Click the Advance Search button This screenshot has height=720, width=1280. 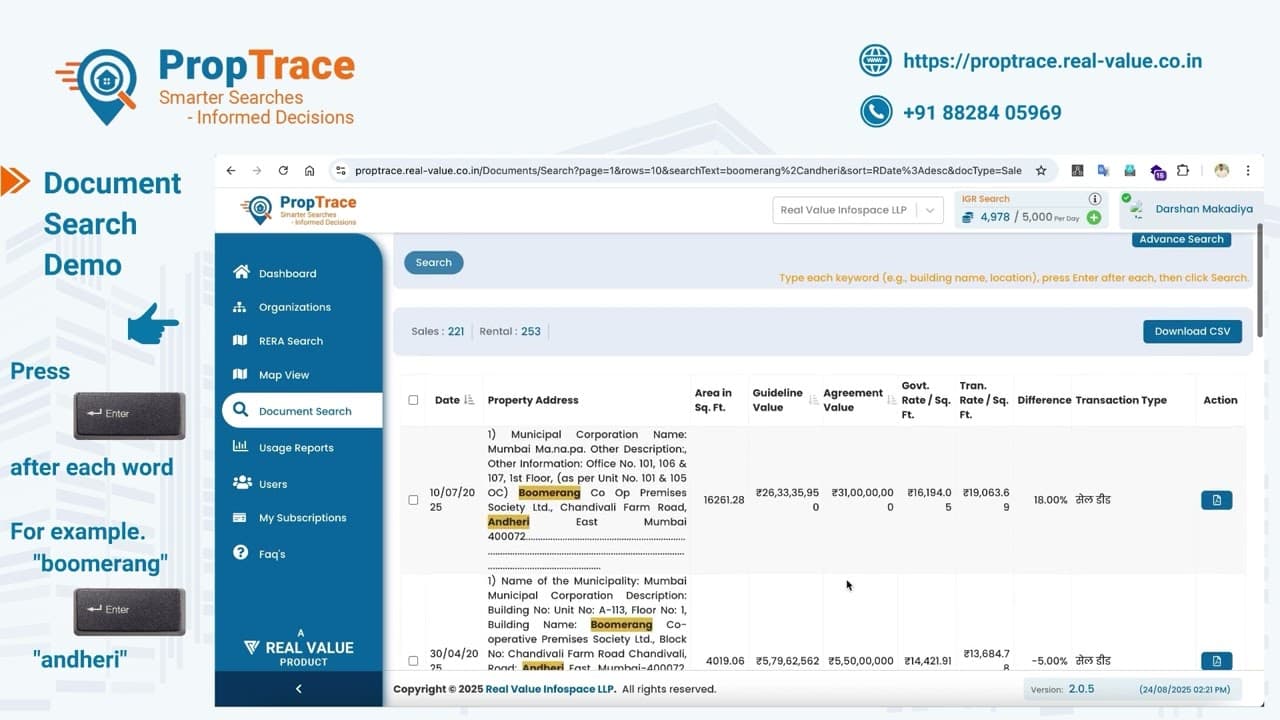tap(1181, 240)
